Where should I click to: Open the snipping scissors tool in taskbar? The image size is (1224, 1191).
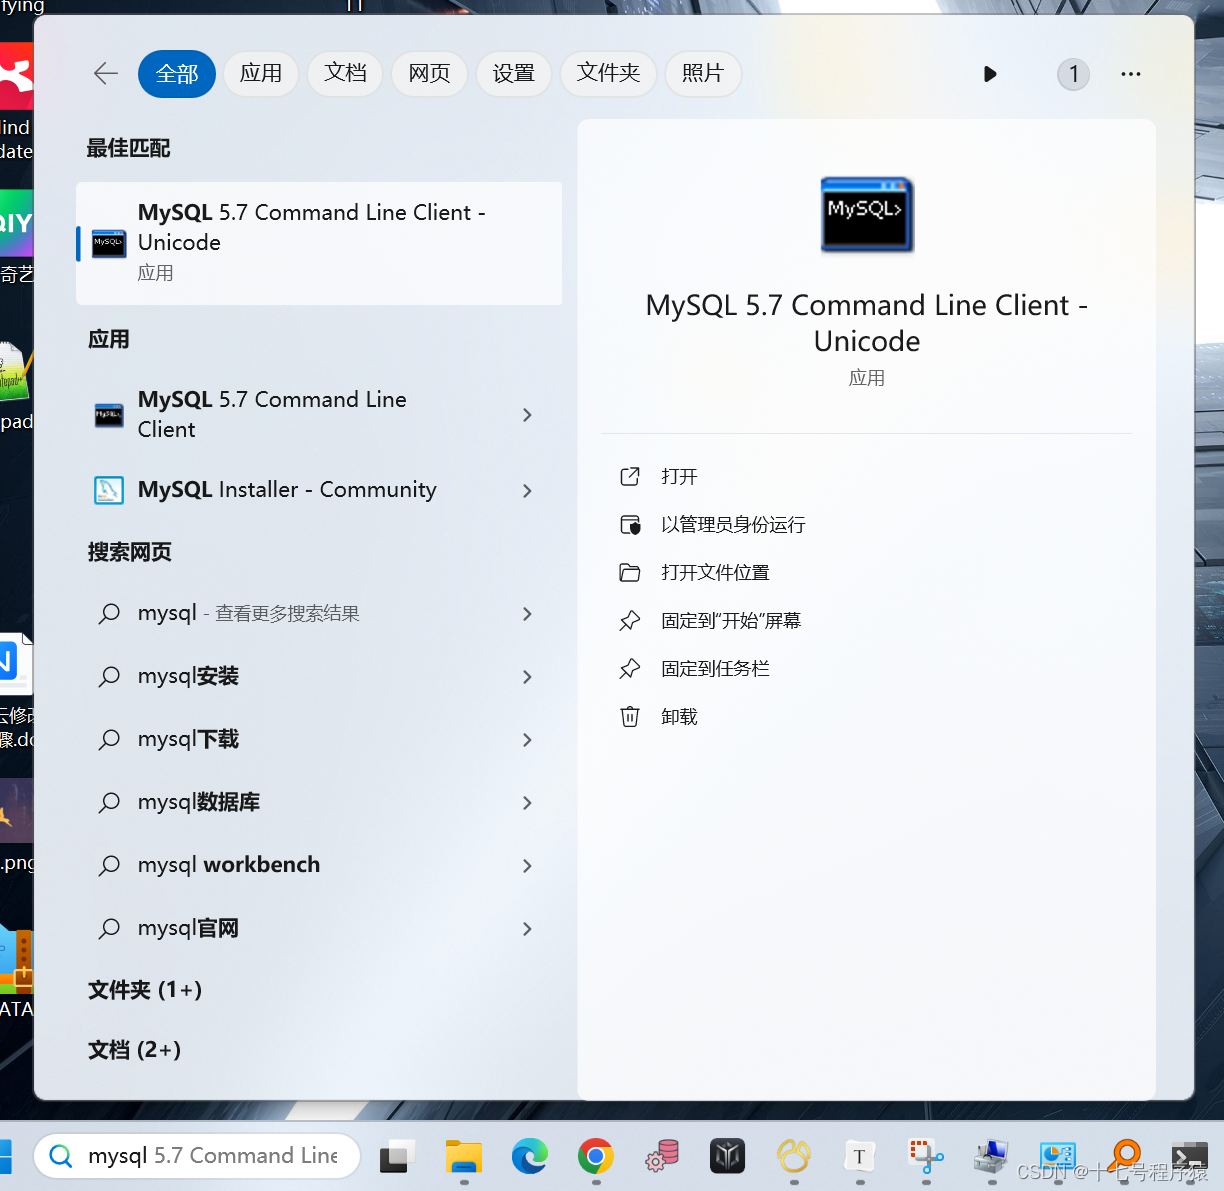926,1156
